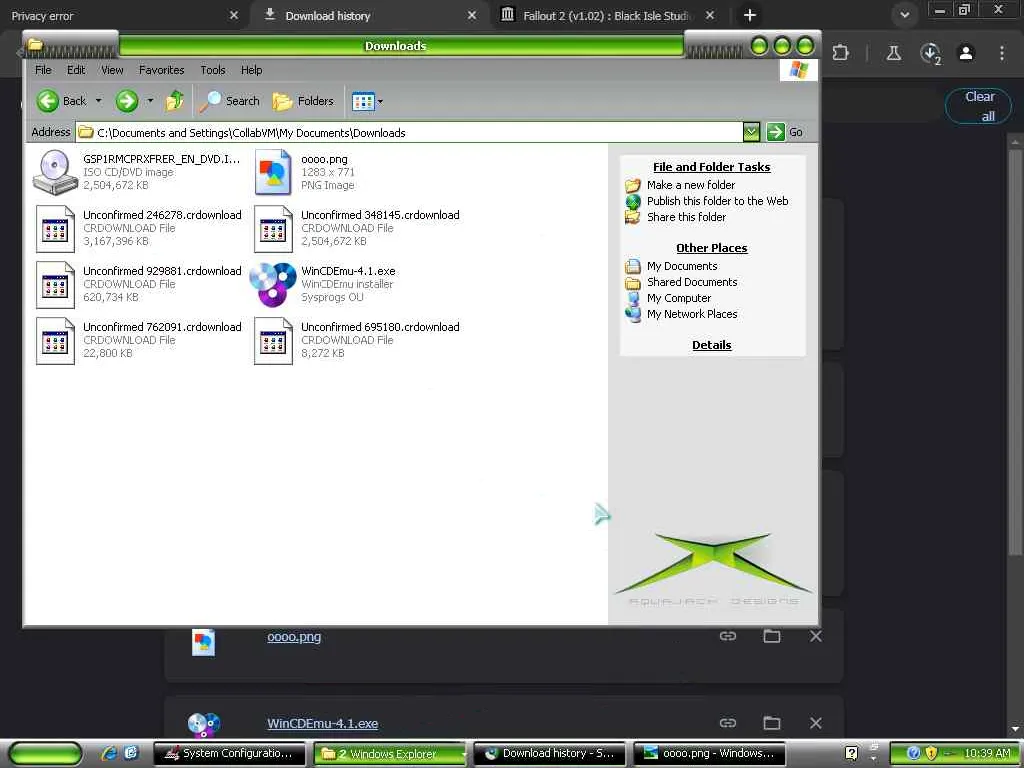
Task: Switch to the Fallout 2 browser tab
Action: [x=607, y=16]
